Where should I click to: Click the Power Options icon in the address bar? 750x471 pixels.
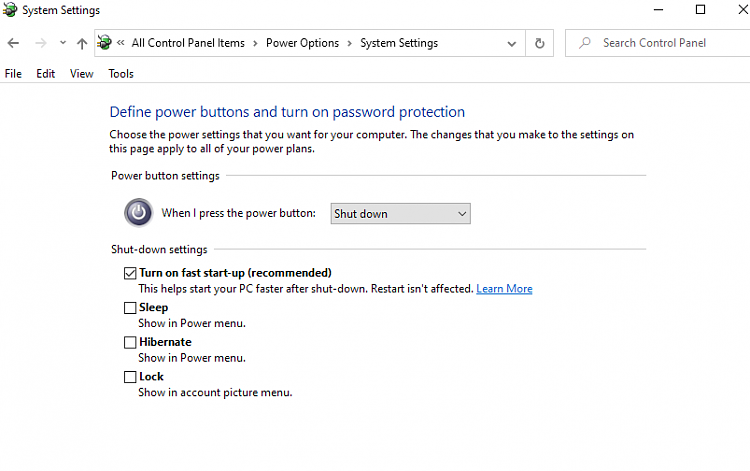(104, 43)
